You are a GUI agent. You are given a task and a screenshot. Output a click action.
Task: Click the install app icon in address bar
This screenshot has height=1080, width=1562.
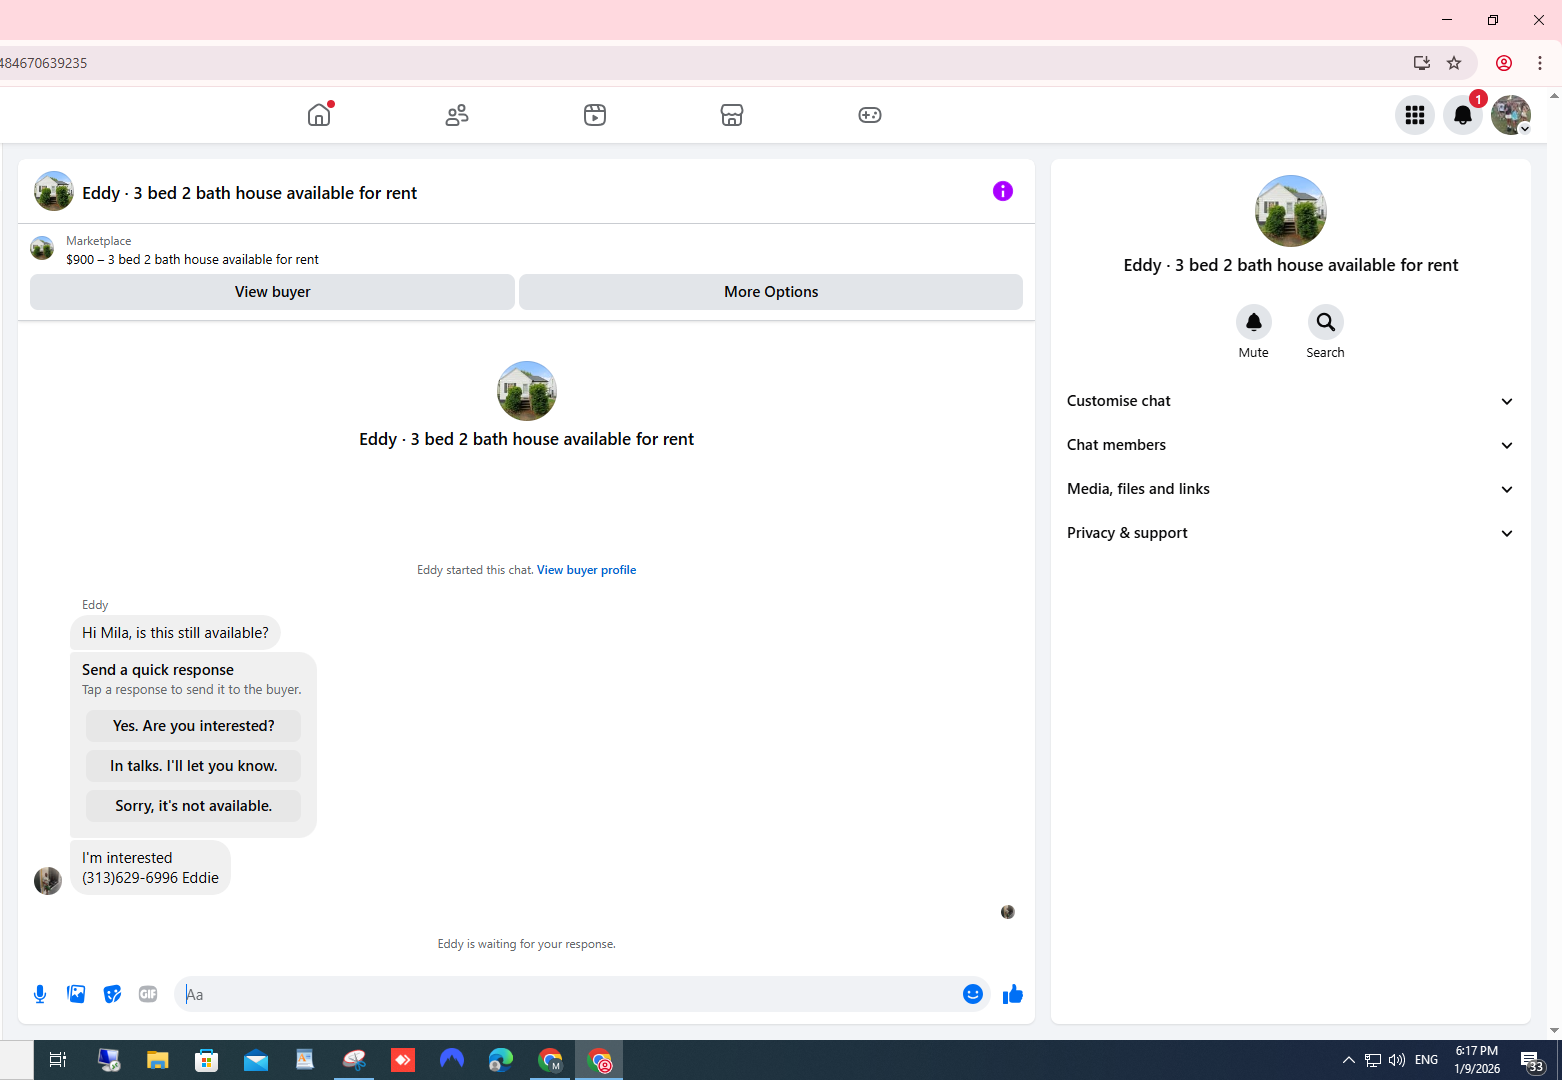click(1421, 63)
